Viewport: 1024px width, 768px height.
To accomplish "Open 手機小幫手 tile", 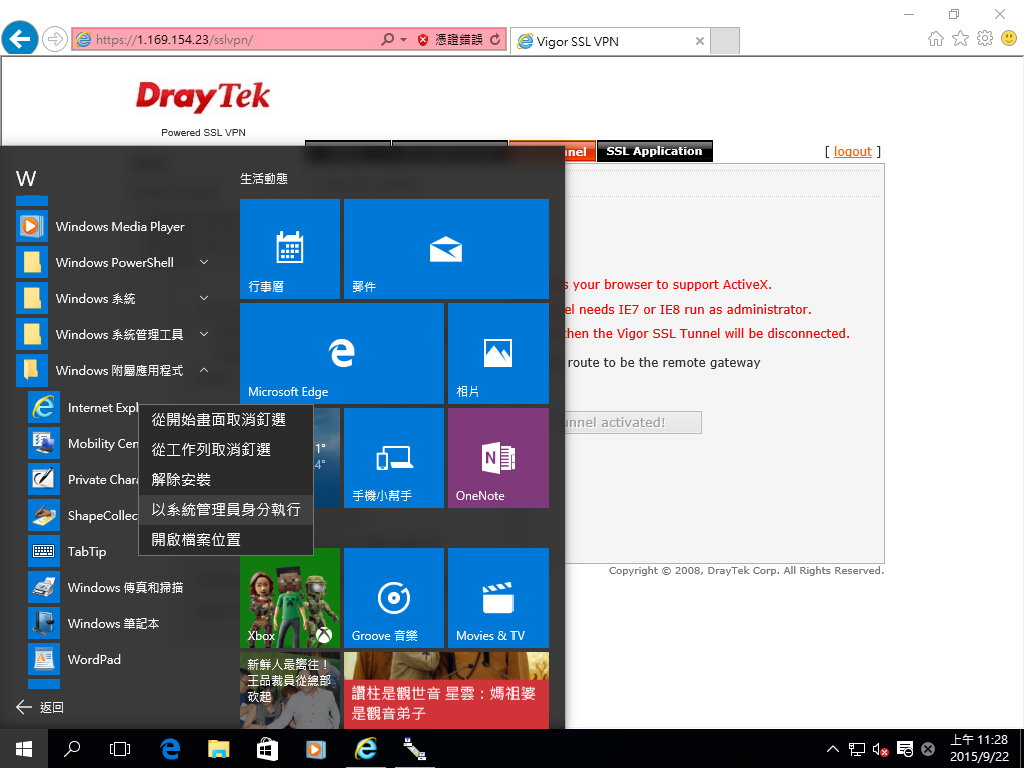I will click(x=394, y=458).
